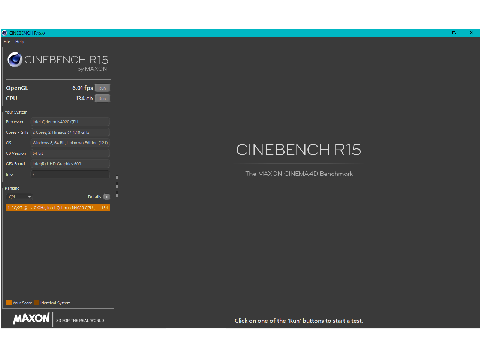This screenshot has width=480, height=360.
Task: Close the Cinebench window
Action: (471, 33)
